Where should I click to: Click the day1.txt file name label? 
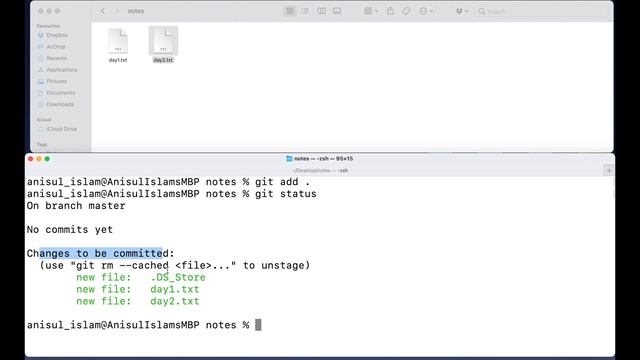(118, 60)
